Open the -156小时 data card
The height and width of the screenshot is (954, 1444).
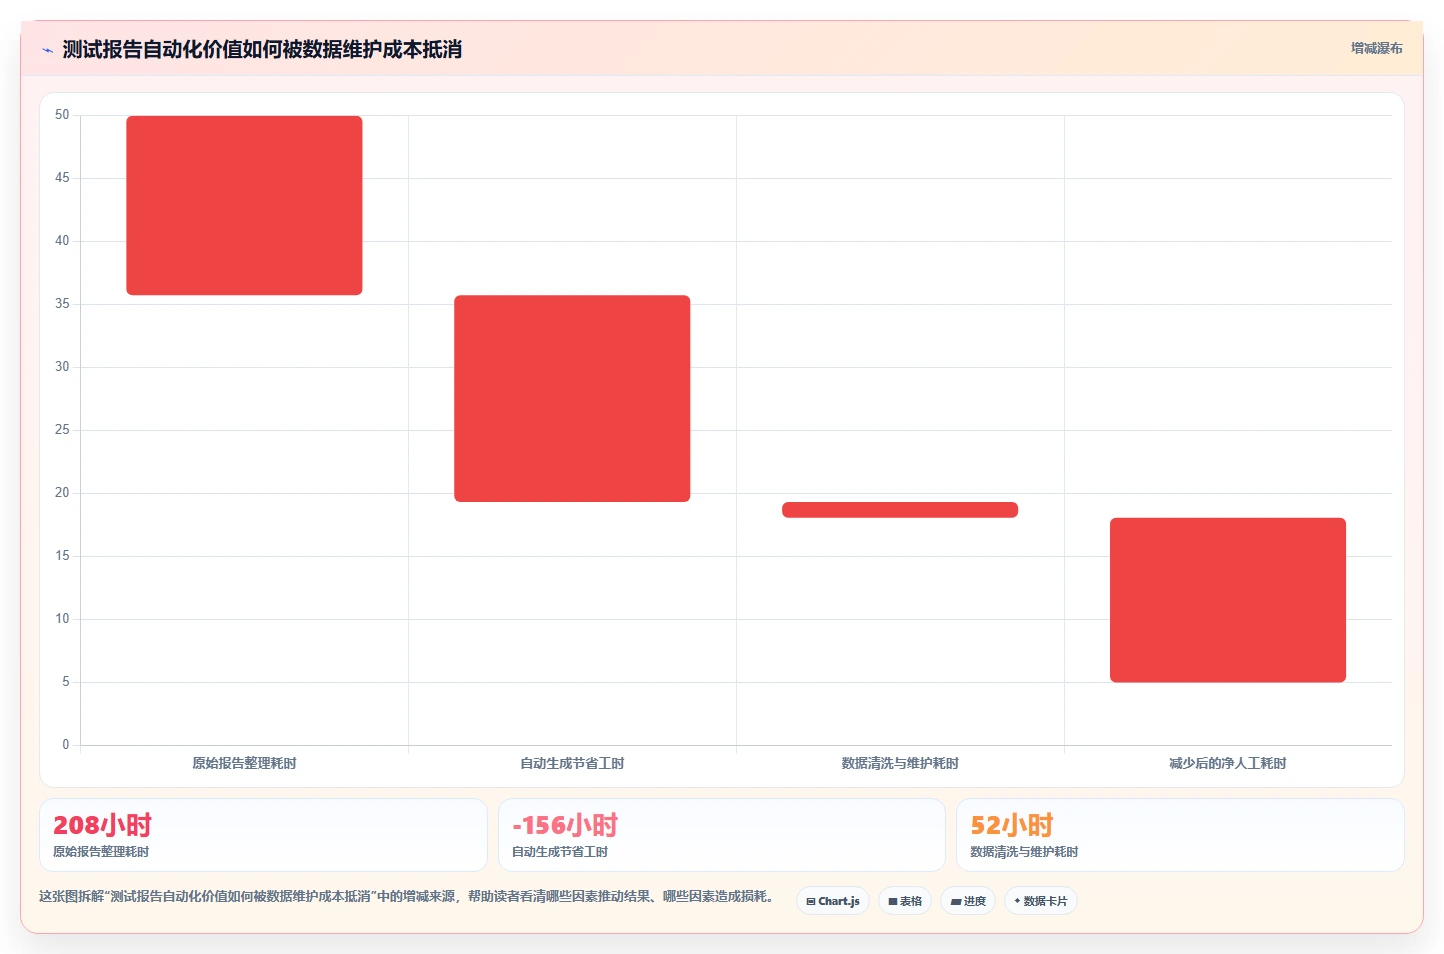722,835
